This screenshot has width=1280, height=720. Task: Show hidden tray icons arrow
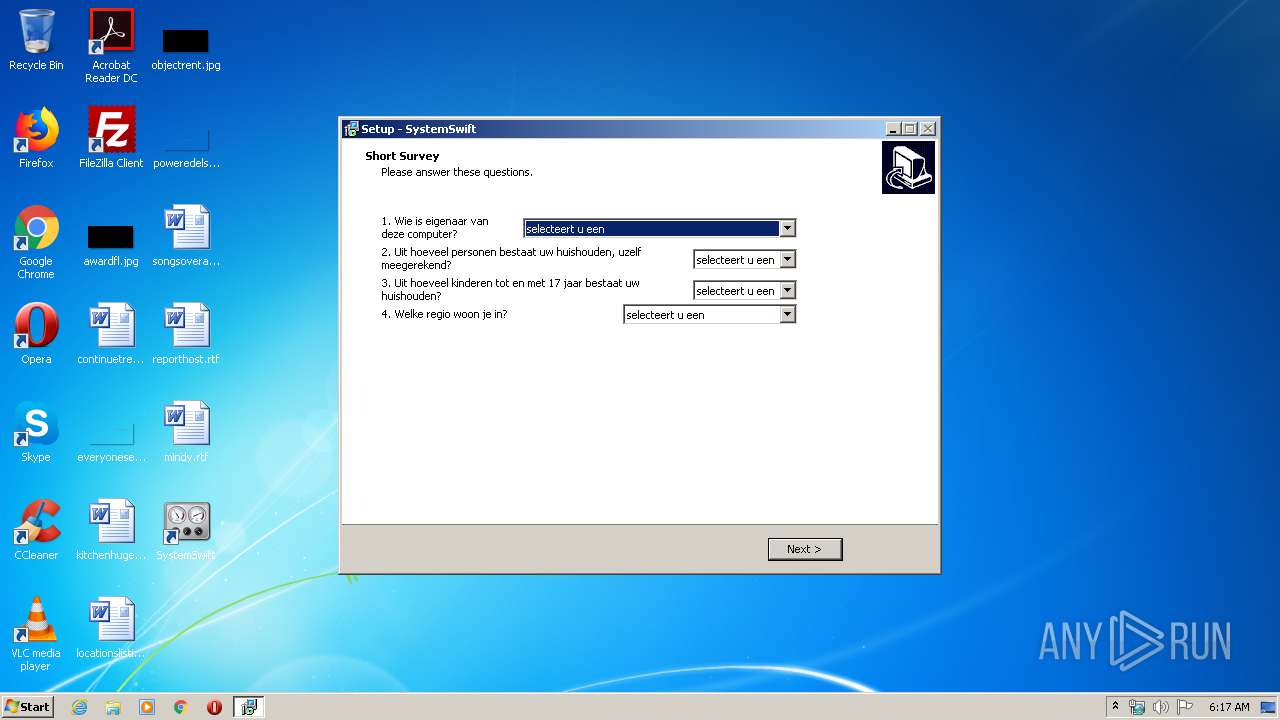pyautogui.click(x=1115, y=707)
